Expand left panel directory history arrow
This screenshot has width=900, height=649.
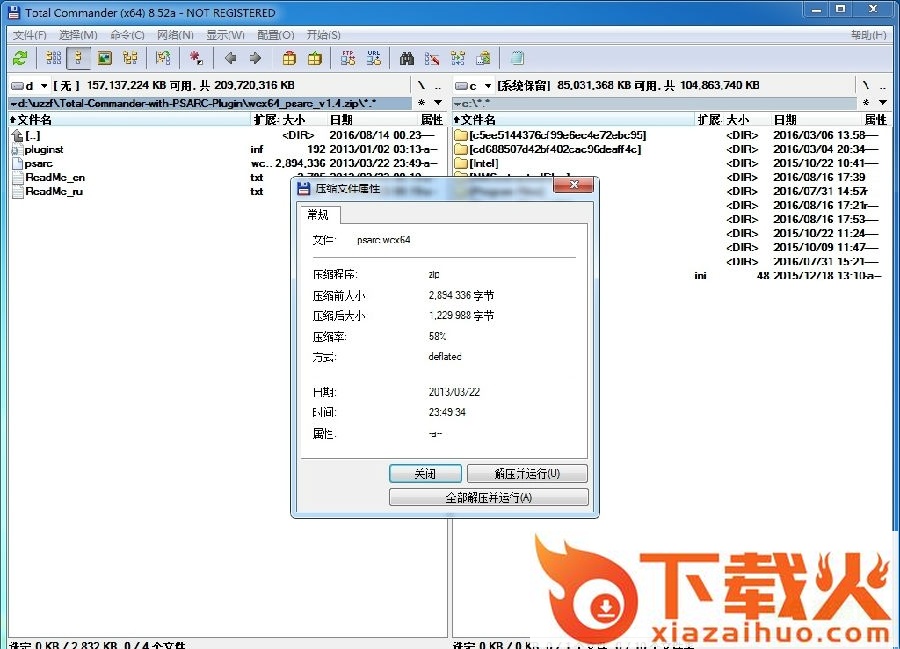(438, 103)
